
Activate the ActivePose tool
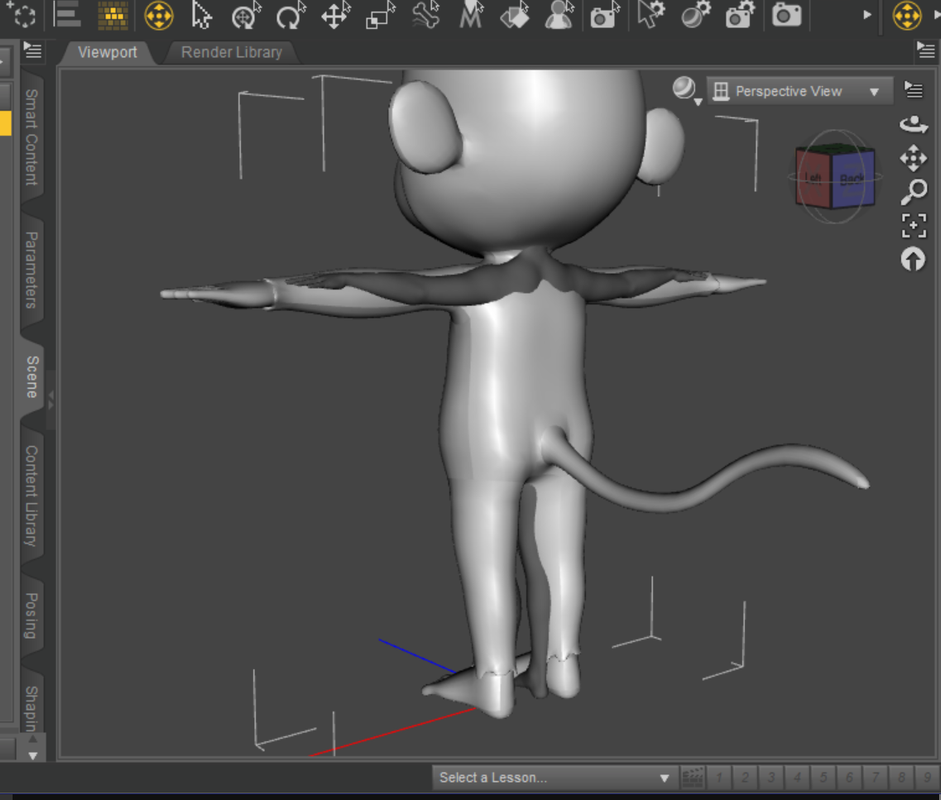click(246, 16)
